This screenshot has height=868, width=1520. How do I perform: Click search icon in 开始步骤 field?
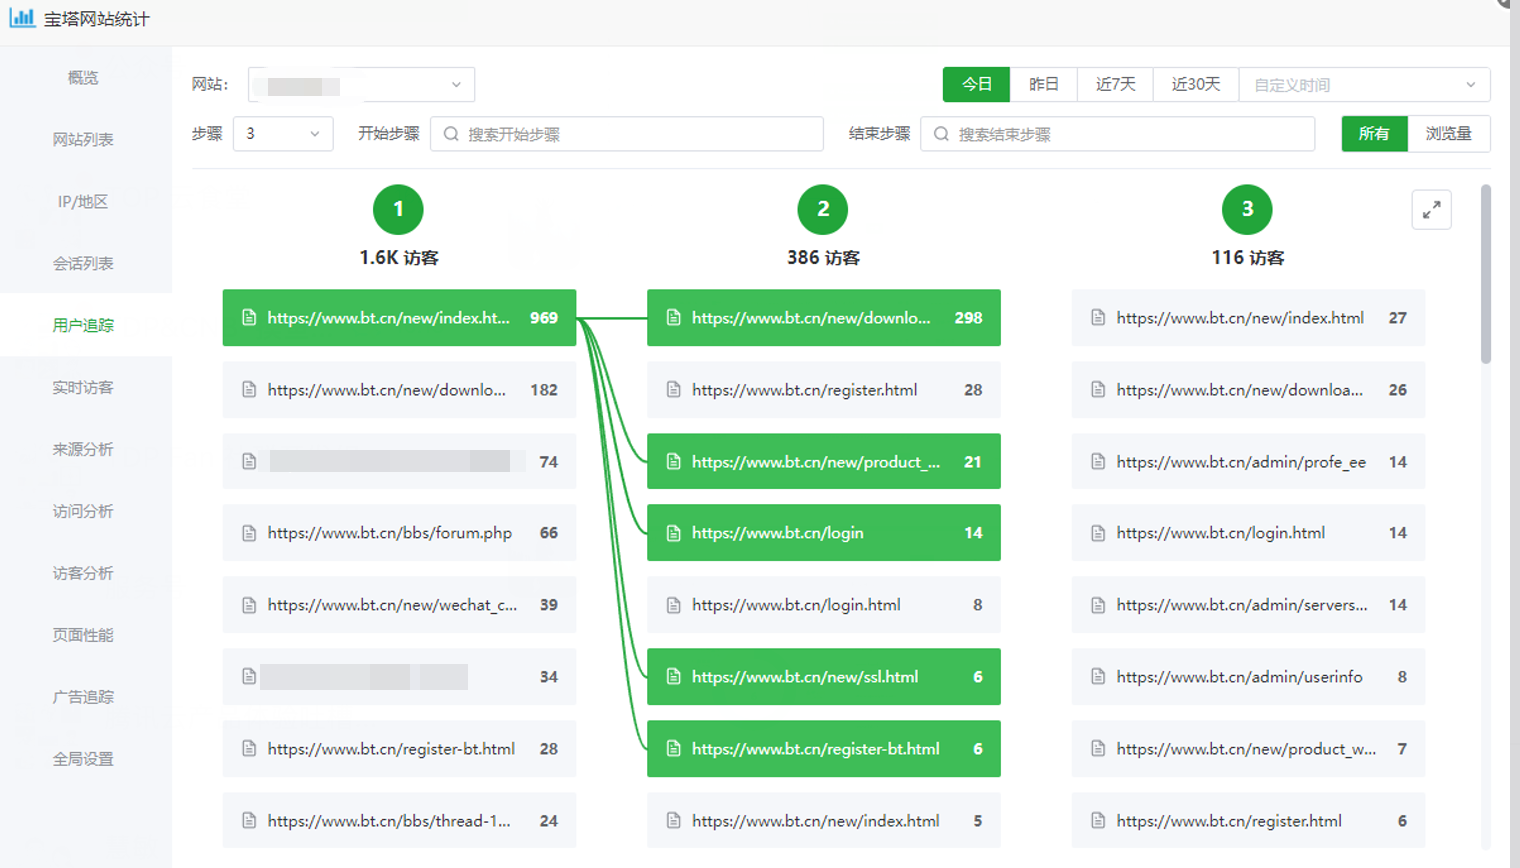coord(451,134)
